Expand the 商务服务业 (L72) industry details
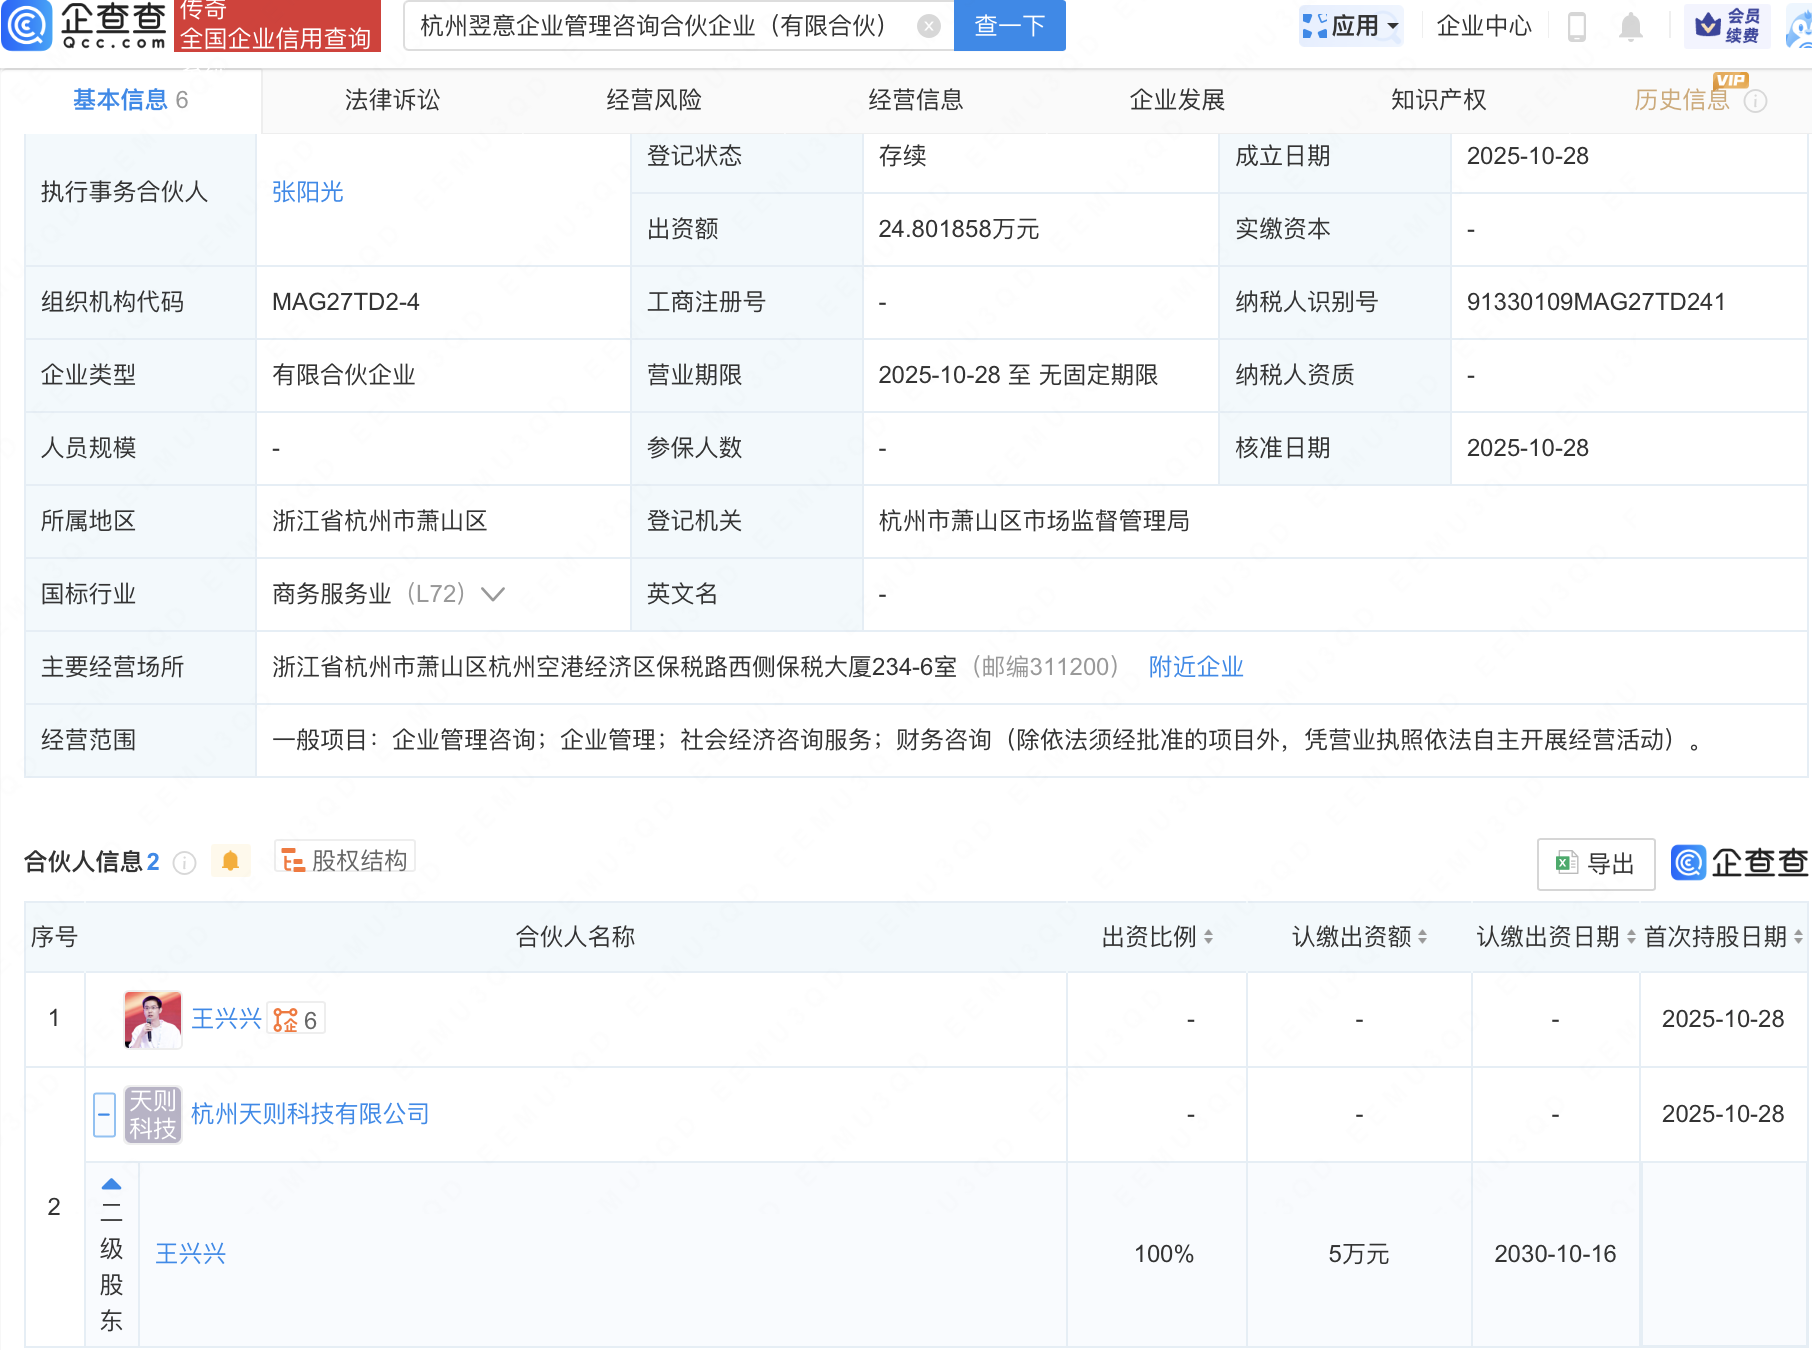 (493, 594)
